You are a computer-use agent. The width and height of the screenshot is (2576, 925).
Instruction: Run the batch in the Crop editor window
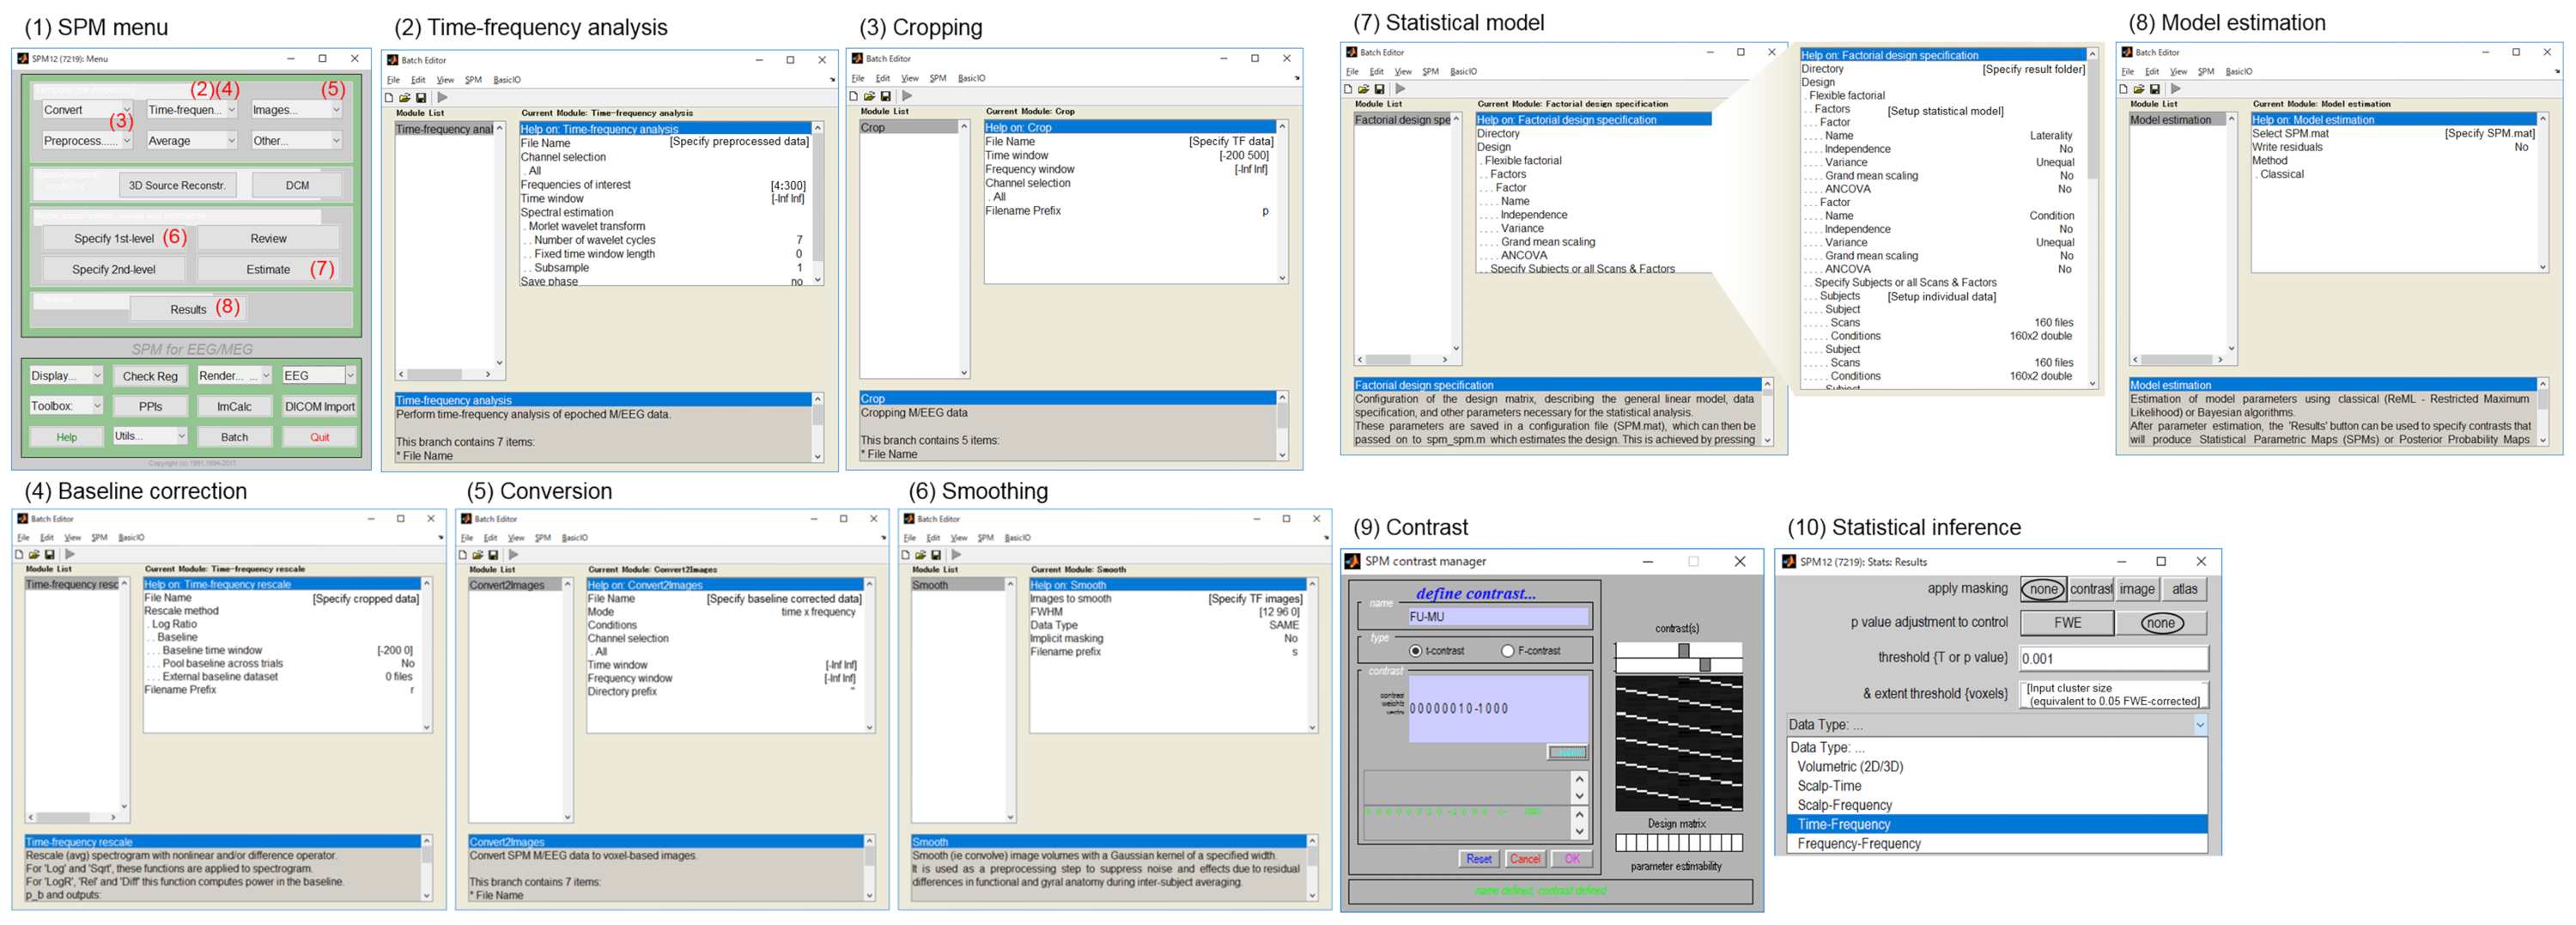click(907, 96)
